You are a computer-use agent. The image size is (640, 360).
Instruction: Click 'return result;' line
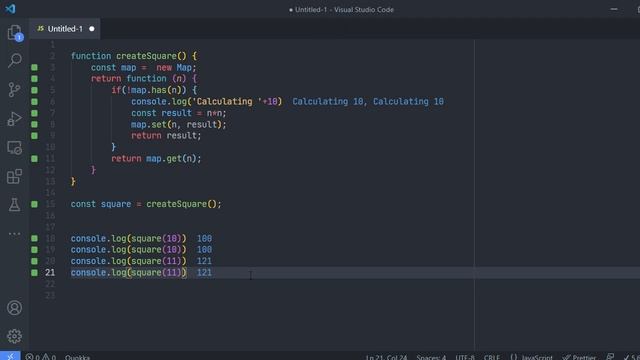[166, 136]
